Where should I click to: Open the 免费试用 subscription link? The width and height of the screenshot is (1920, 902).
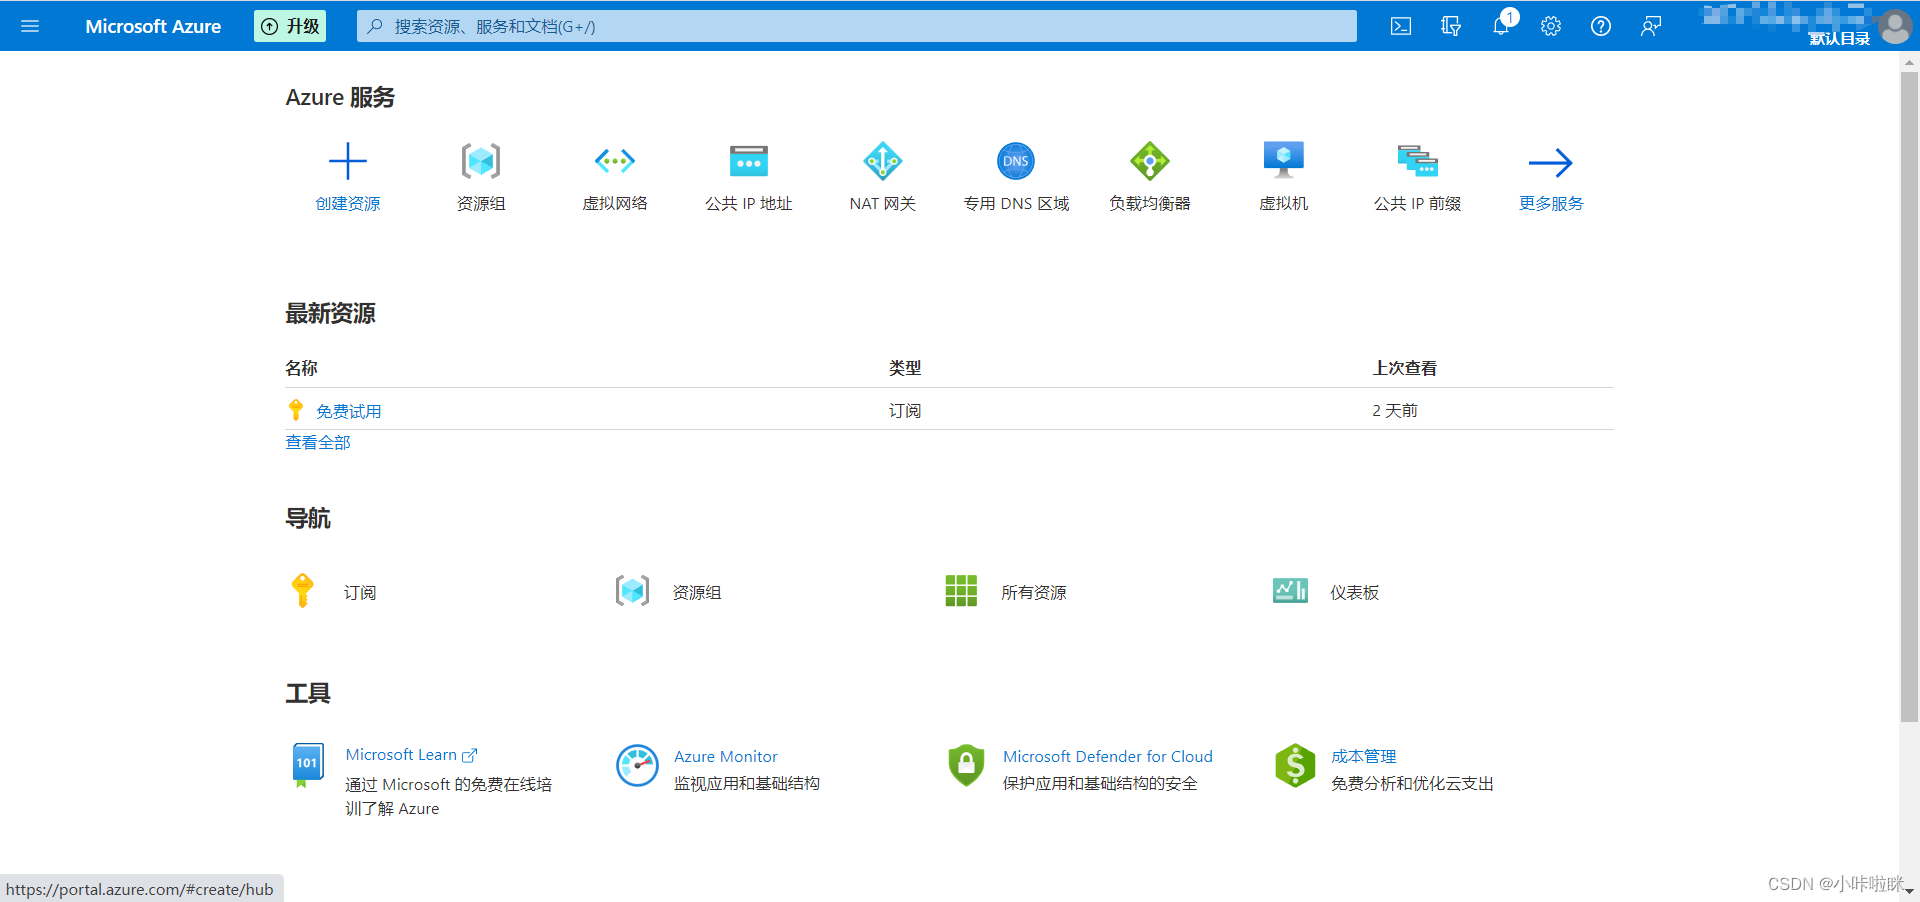349,411
